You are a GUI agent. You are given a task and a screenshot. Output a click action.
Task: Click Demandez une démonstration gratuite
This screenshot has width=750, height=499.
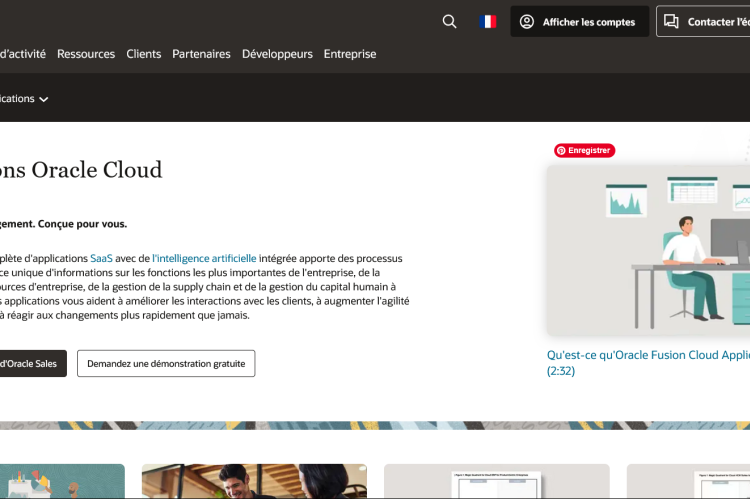166,363
